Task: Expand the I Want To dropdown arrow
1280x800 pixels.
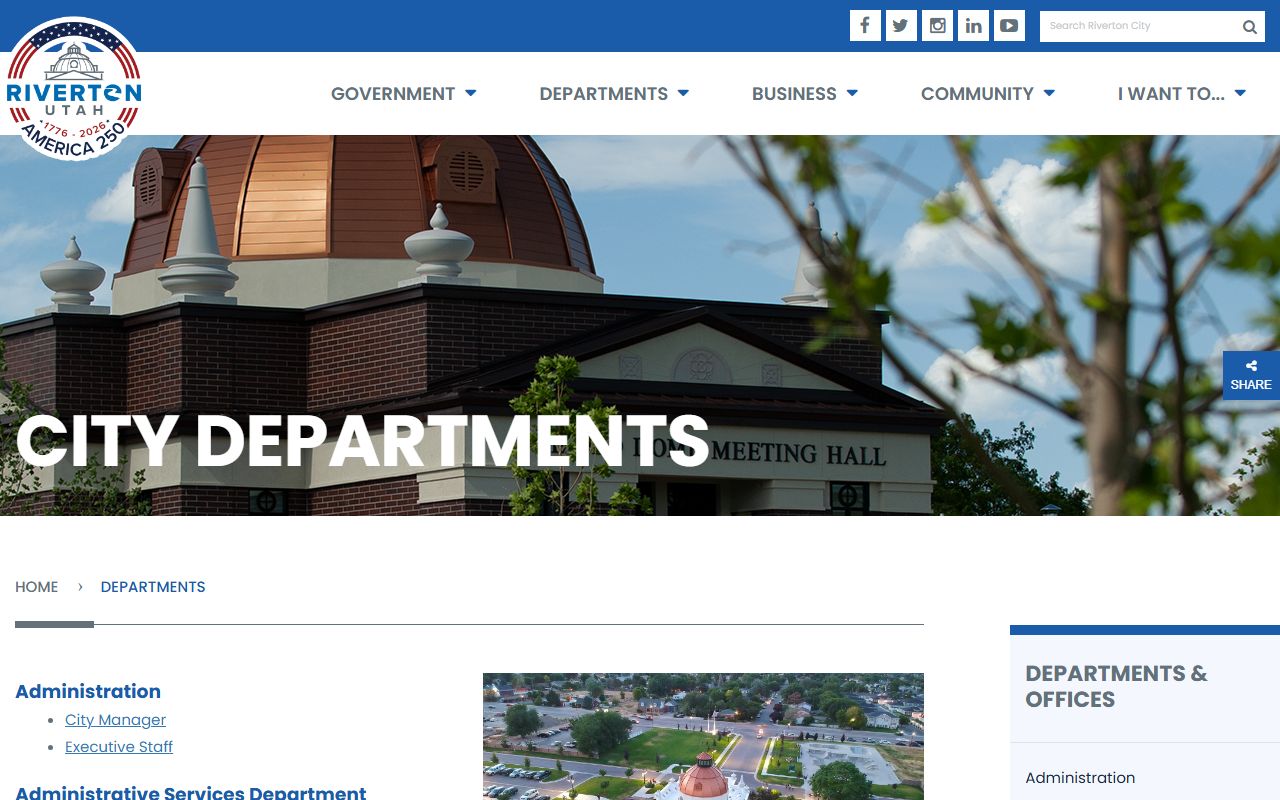Action: [x=1240, y=93]
